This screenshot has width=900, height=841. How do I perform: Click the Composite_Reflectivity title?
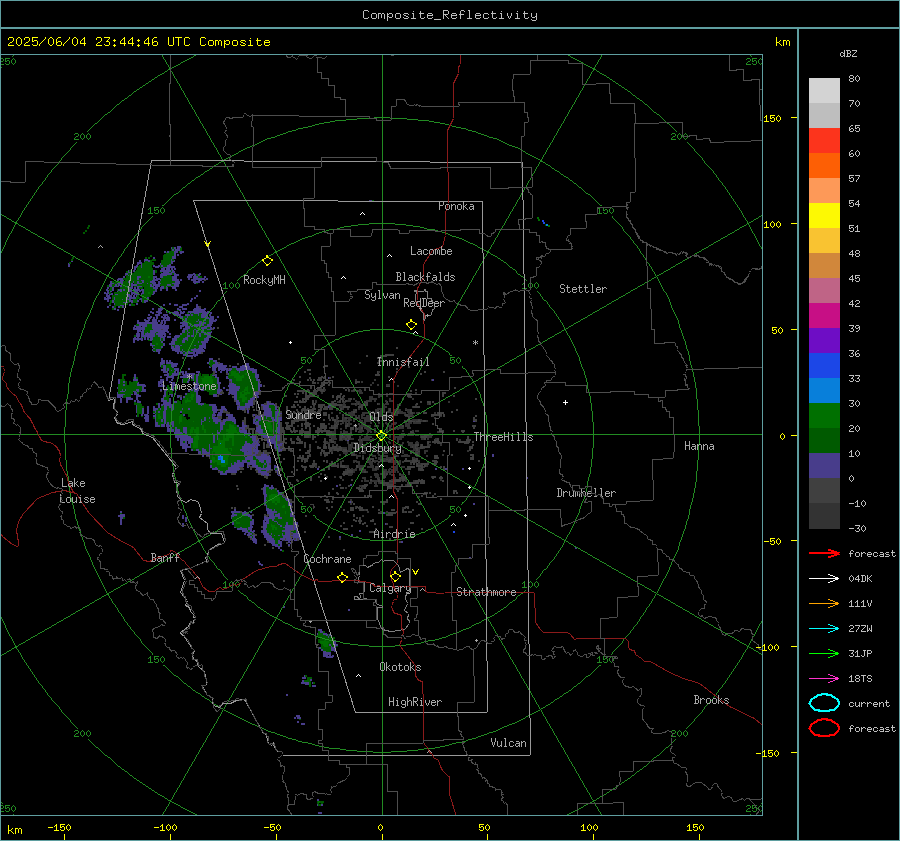pos(449,15)
